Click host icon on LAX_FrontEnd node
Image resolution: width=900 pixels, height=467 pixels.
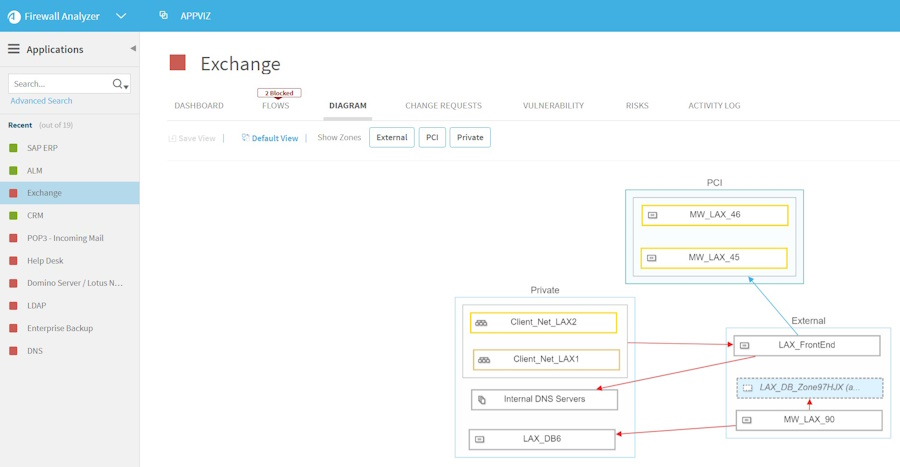point(744,345)
